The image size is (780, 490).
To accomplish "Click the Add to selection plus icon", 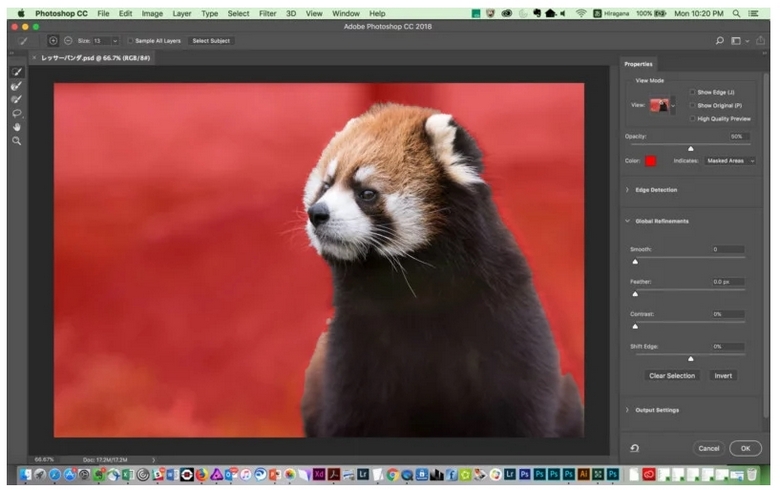I will 53,41.
